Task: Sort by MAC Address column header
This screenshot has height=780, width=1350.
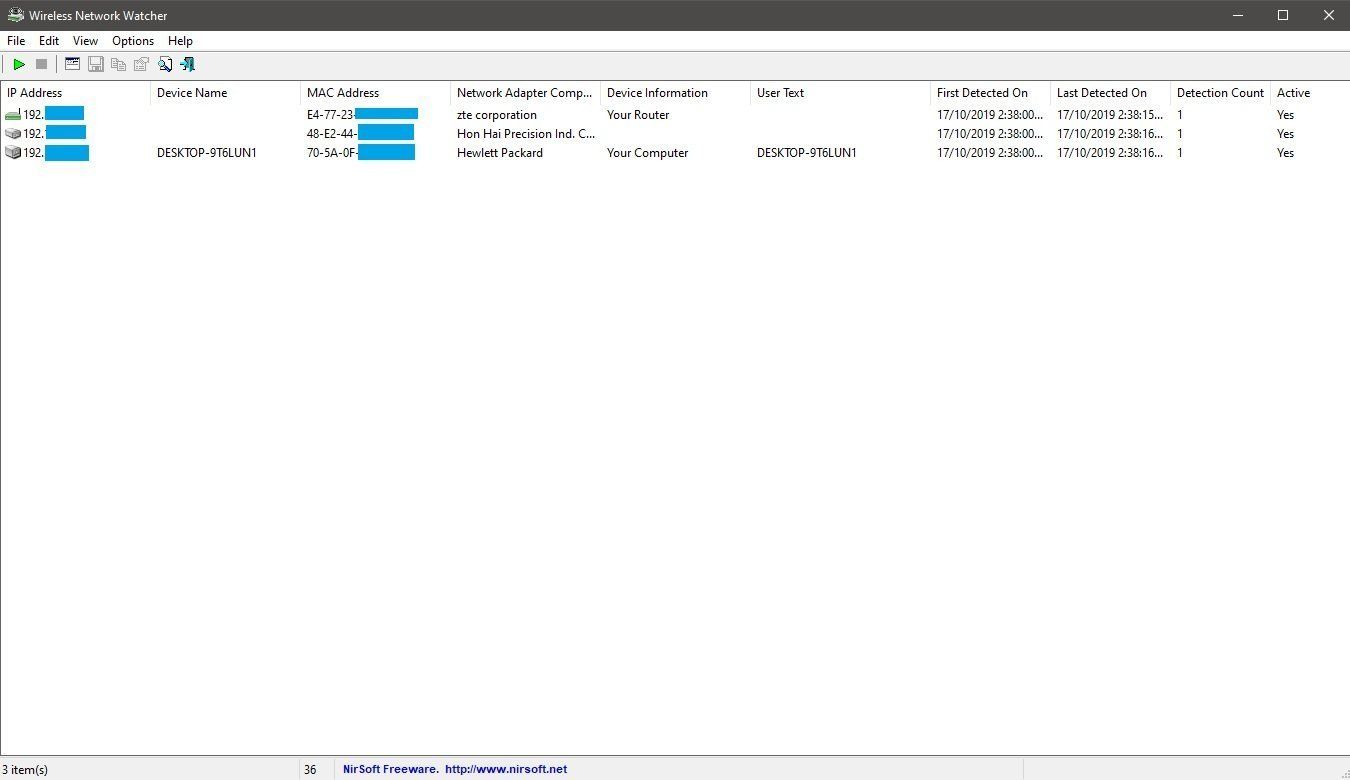Action: pyautogui.click(x=343, y=93)
